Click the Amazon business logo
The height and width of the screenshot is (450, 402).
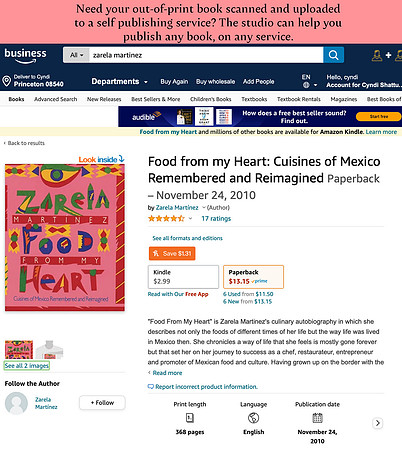[25, 56]
